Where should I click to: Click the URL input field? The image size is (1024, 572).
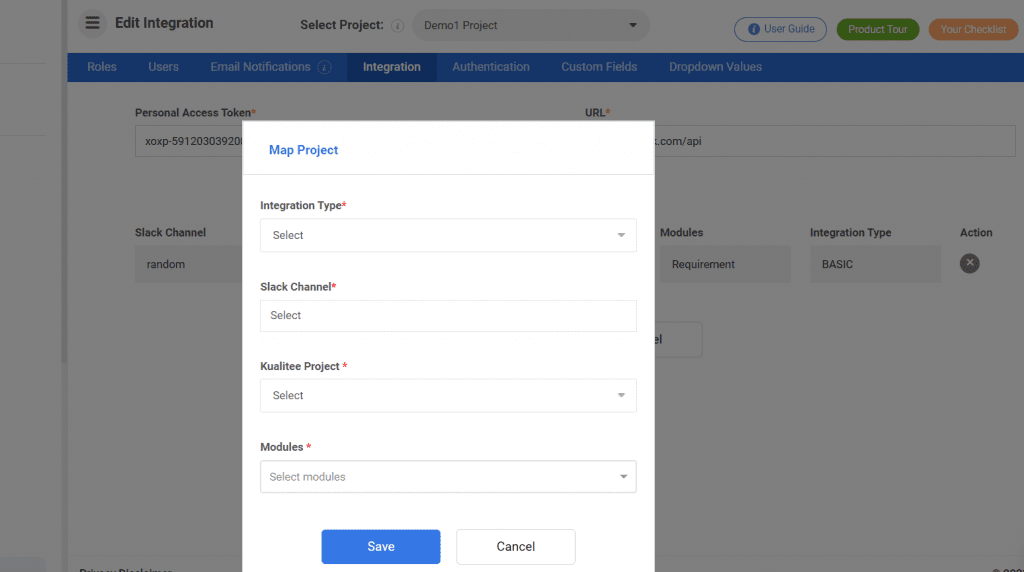835,141
